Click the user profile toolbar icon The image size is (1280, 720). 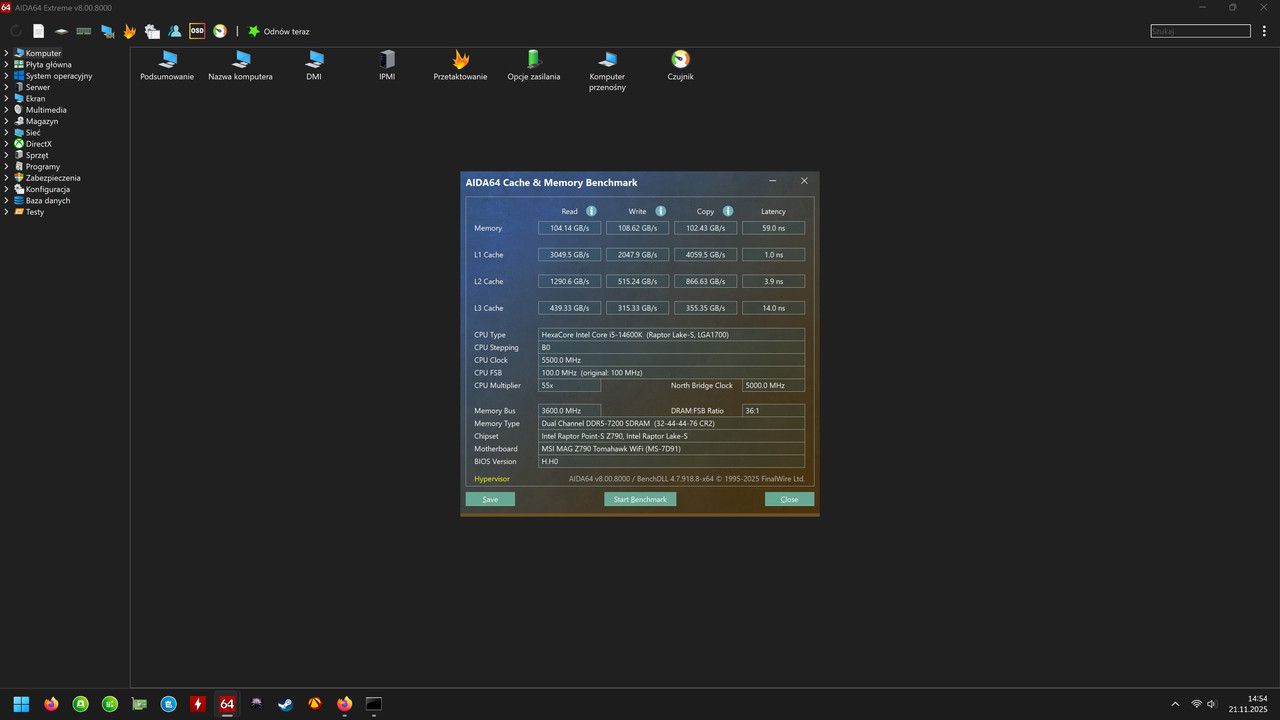tap(175, 31)
